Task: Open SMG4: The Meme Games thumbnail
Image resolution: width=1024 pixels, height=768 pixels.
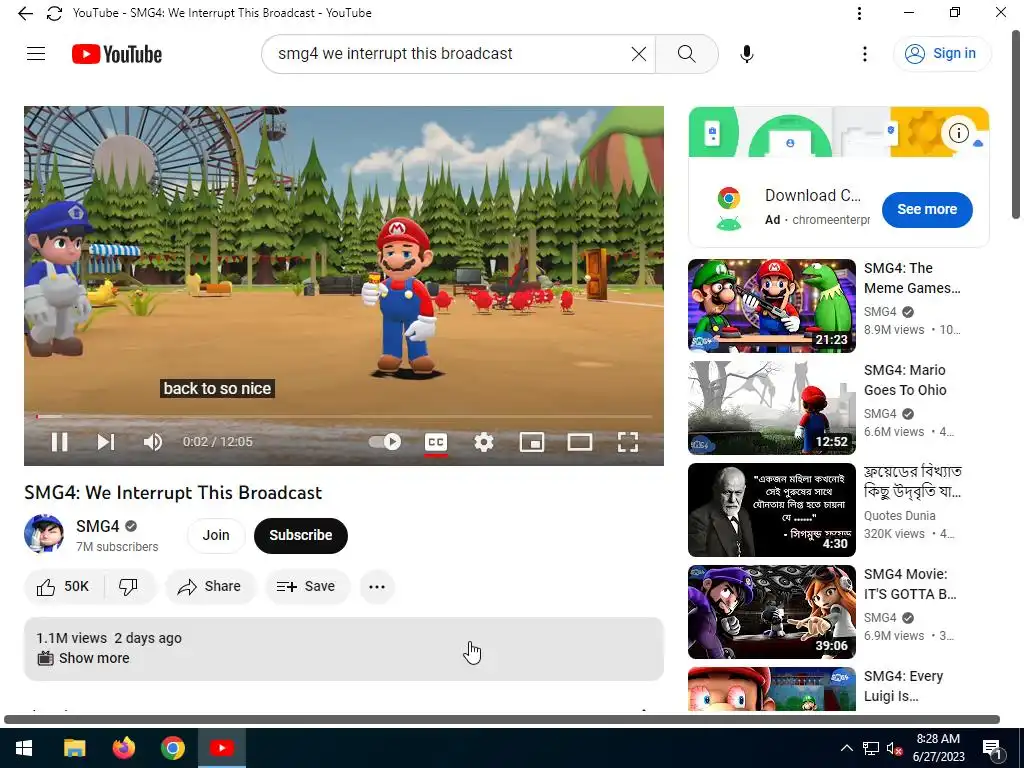Action: pyautogui.click(x=771, y=306)
